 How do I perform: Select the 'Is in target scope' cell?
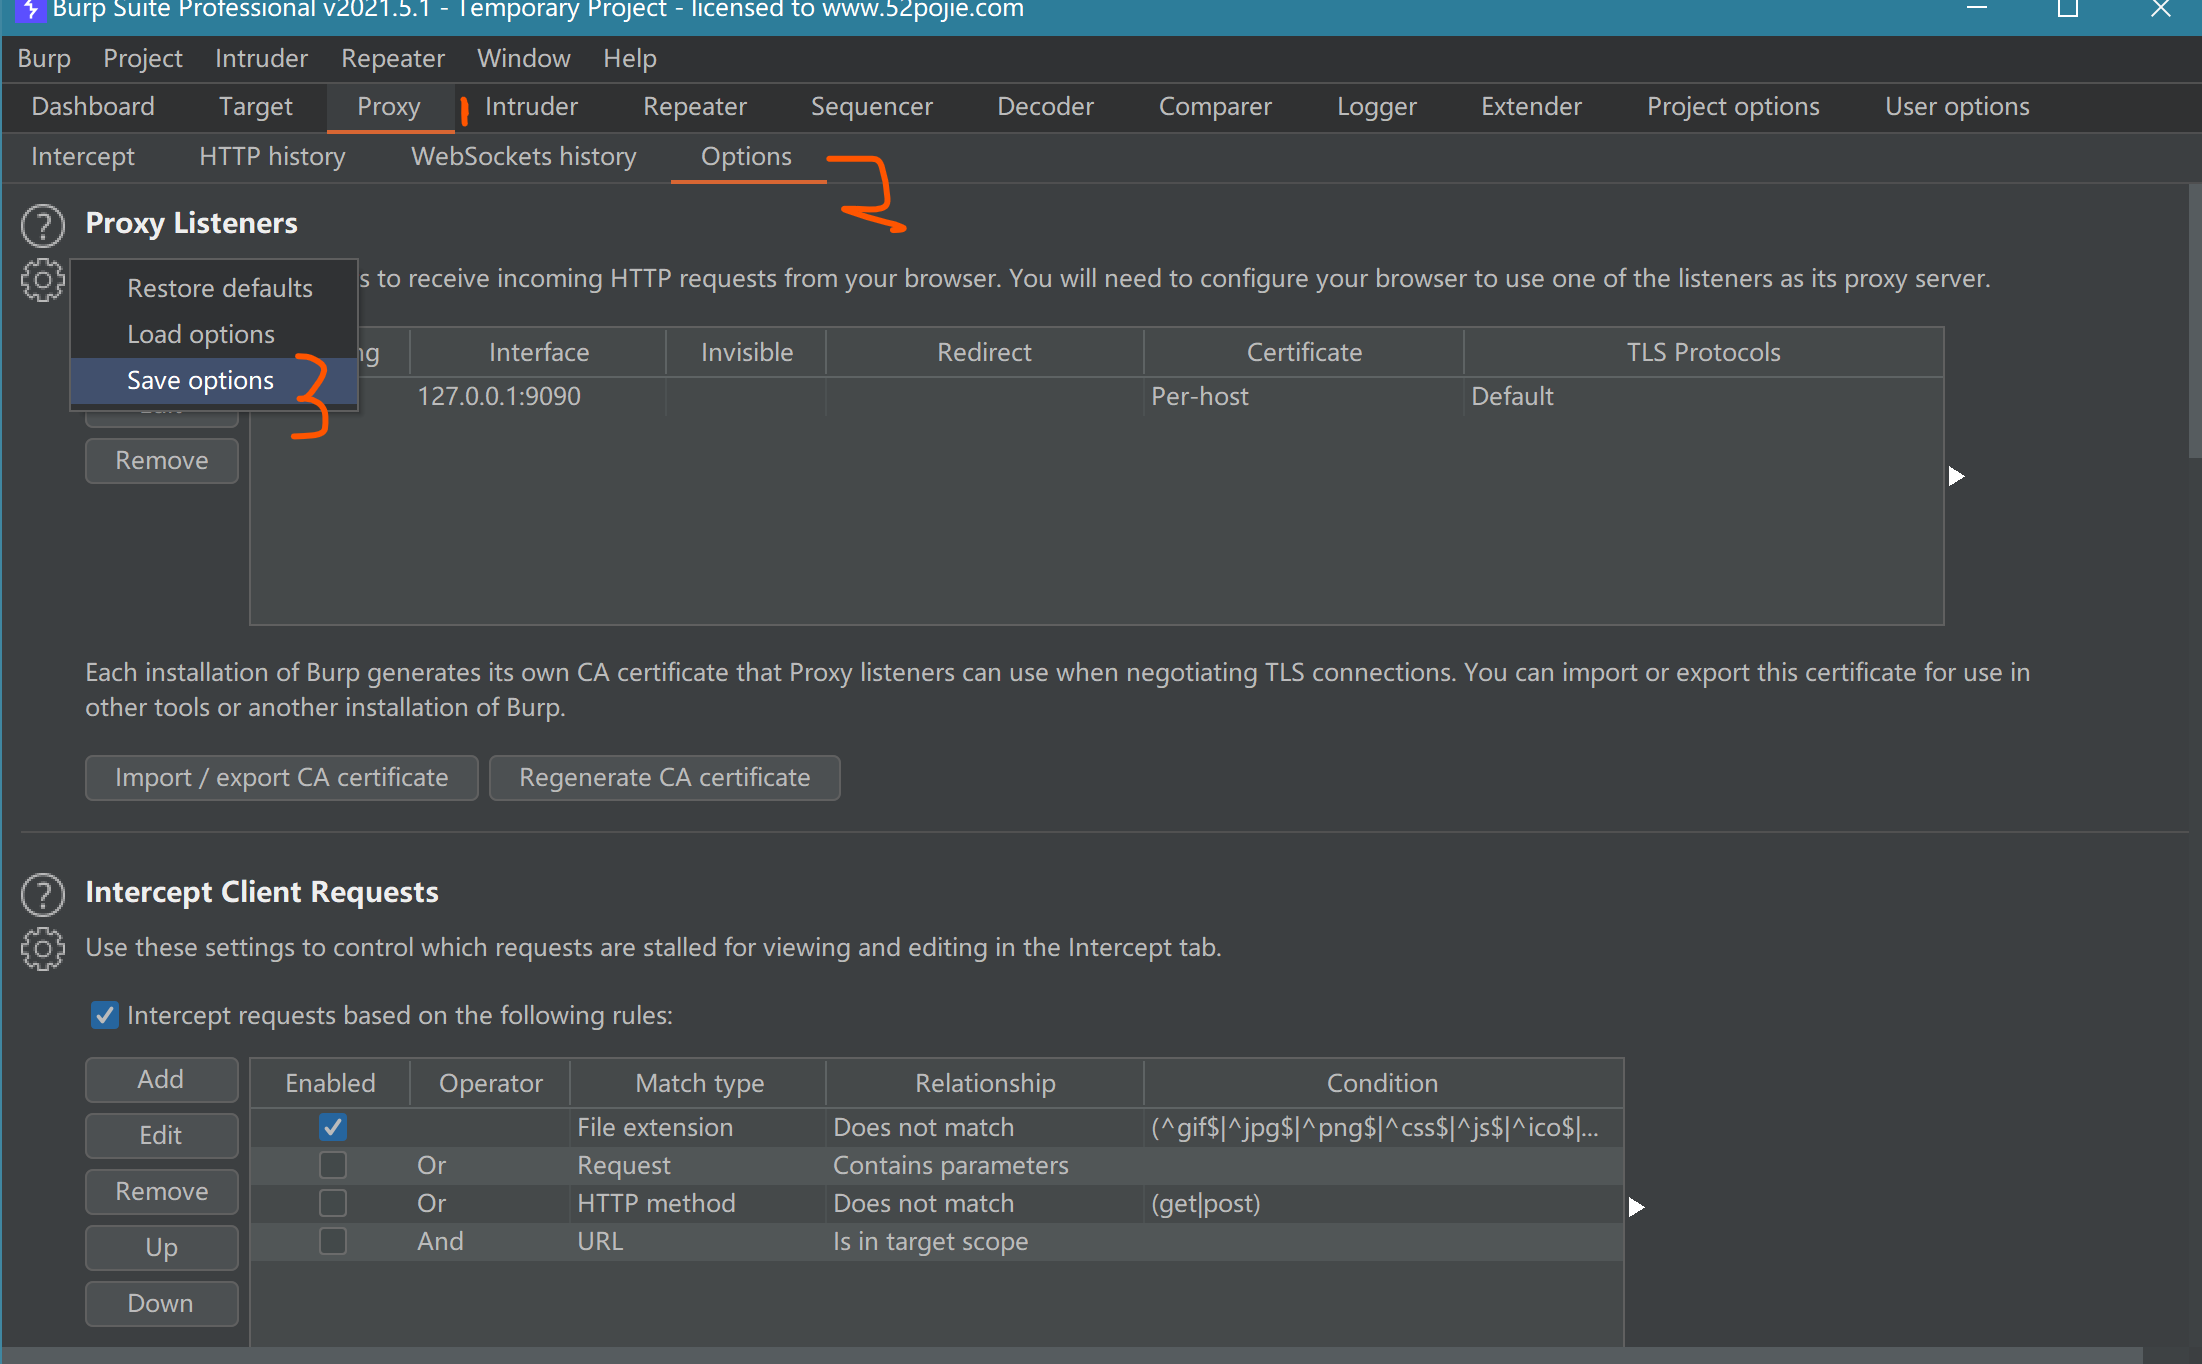point(985,1242)
